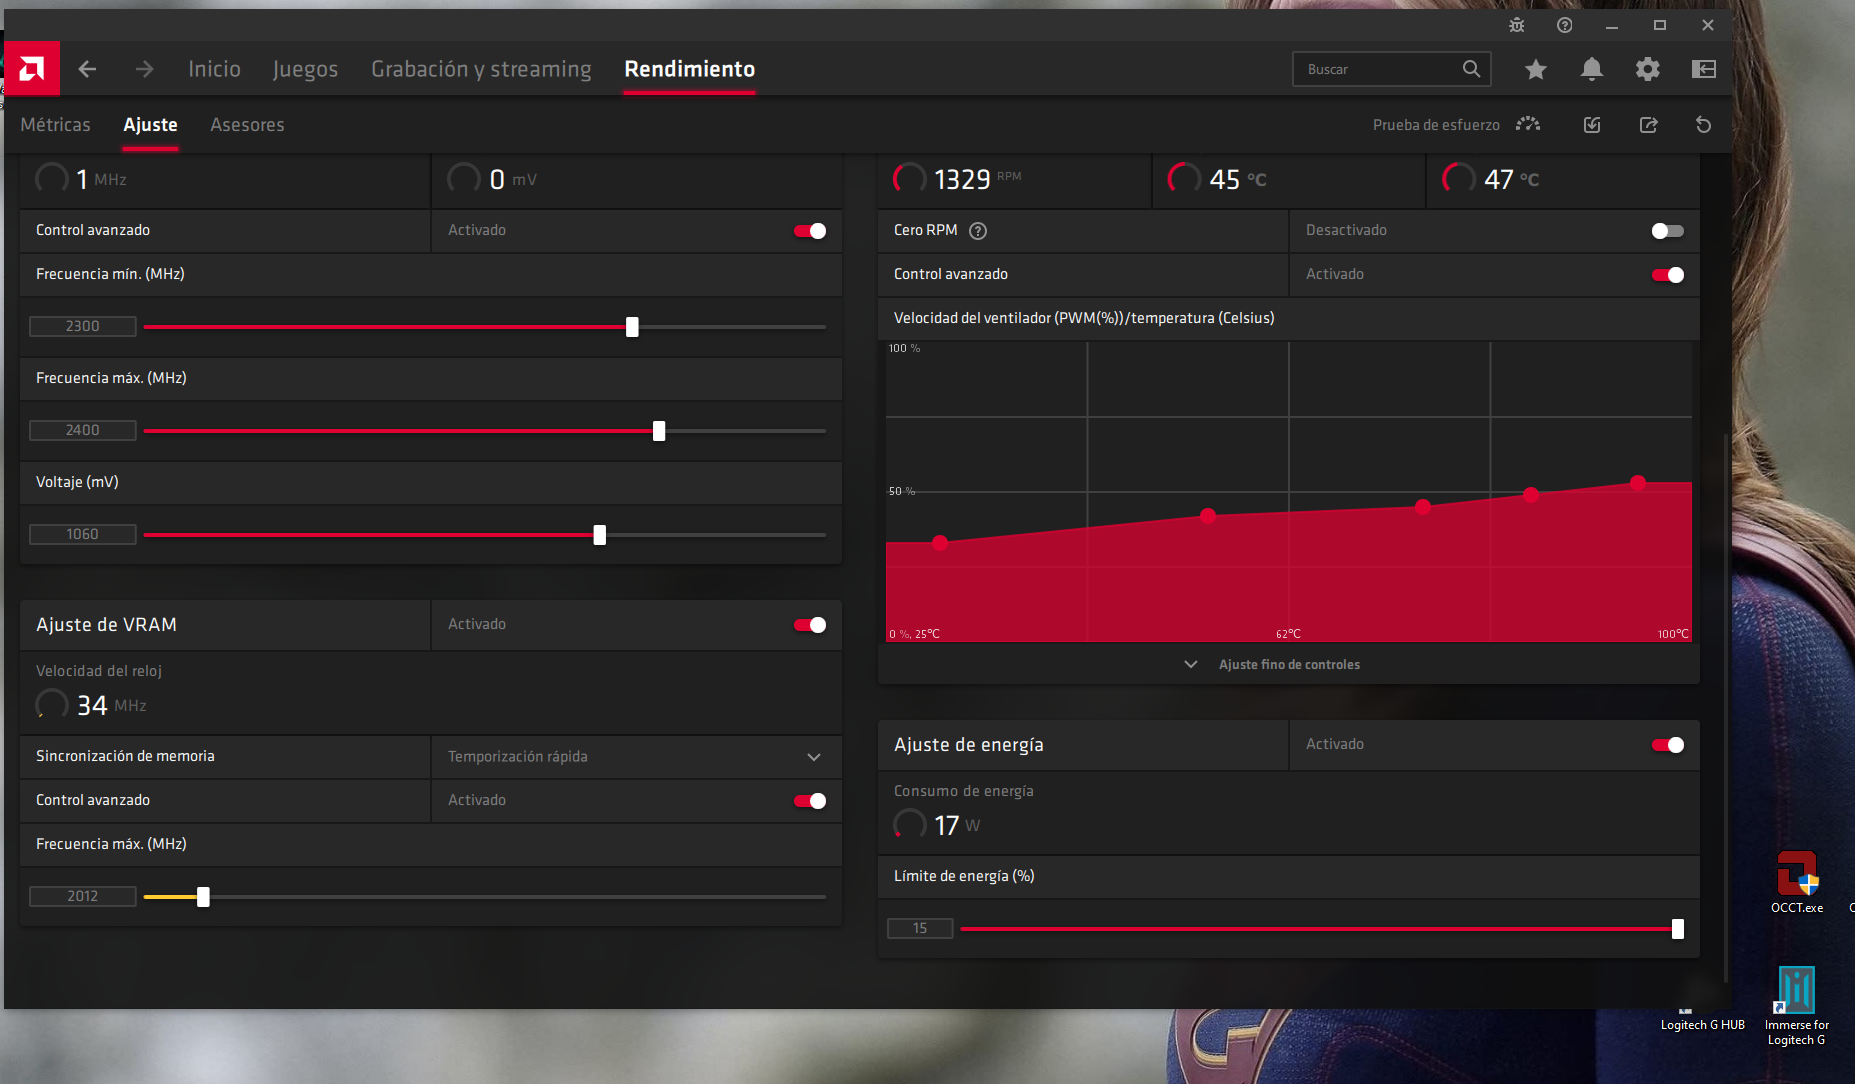The height and width of the screenshot is (1084, 1855).
Task: Select the OCCT.exe desktop icon
Action: click(x=1797, y=882)
